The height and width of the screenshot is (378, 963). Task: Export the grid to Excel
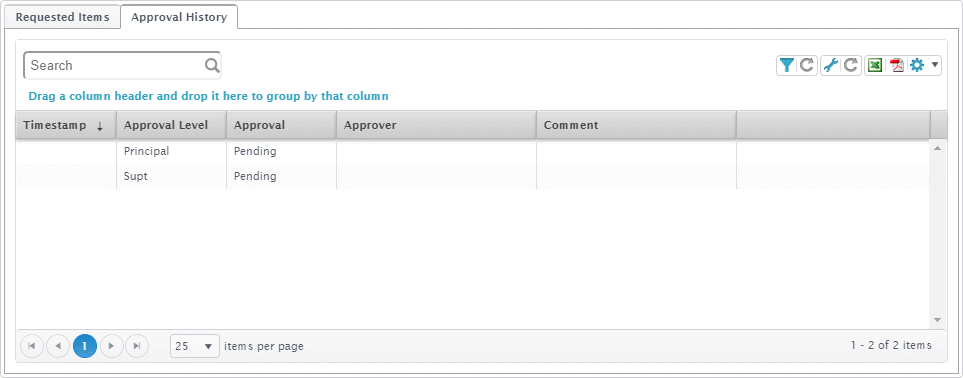(875, 65)
